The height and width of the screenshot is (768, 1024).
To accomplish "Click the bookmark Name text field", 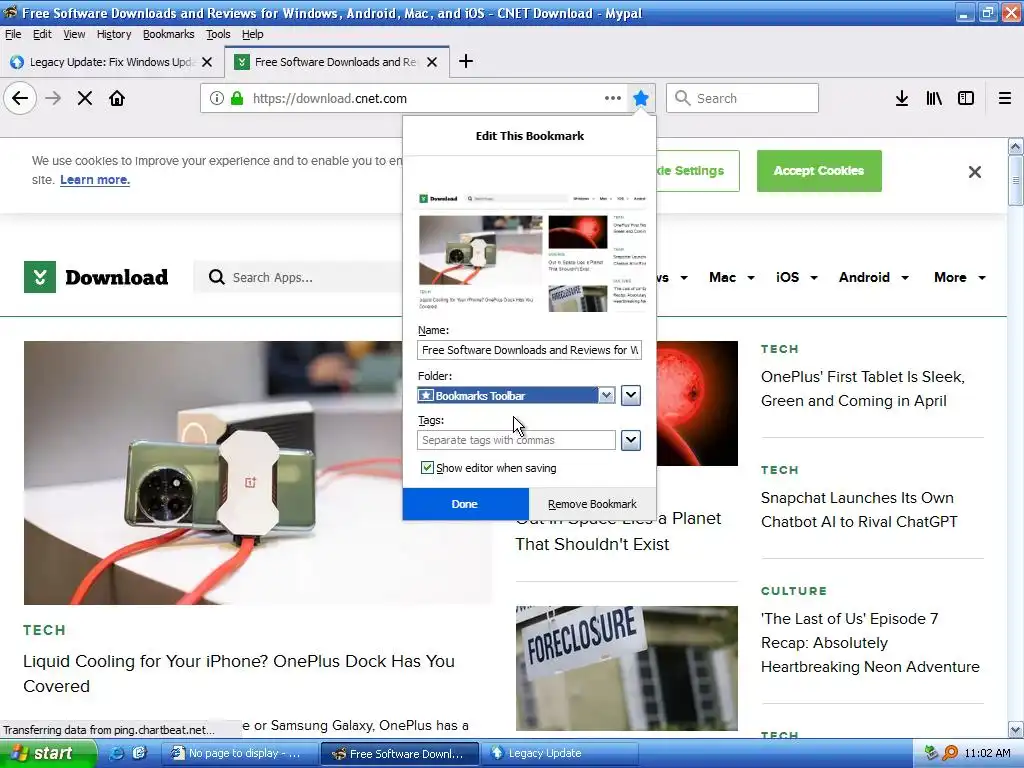I will [x=530, y=350].
